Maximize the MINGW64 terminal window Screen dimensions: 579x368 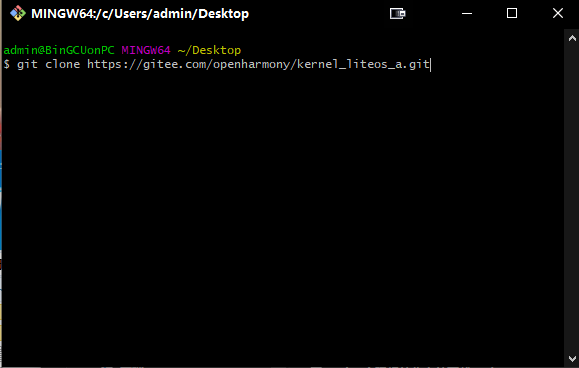pos(512,13)
